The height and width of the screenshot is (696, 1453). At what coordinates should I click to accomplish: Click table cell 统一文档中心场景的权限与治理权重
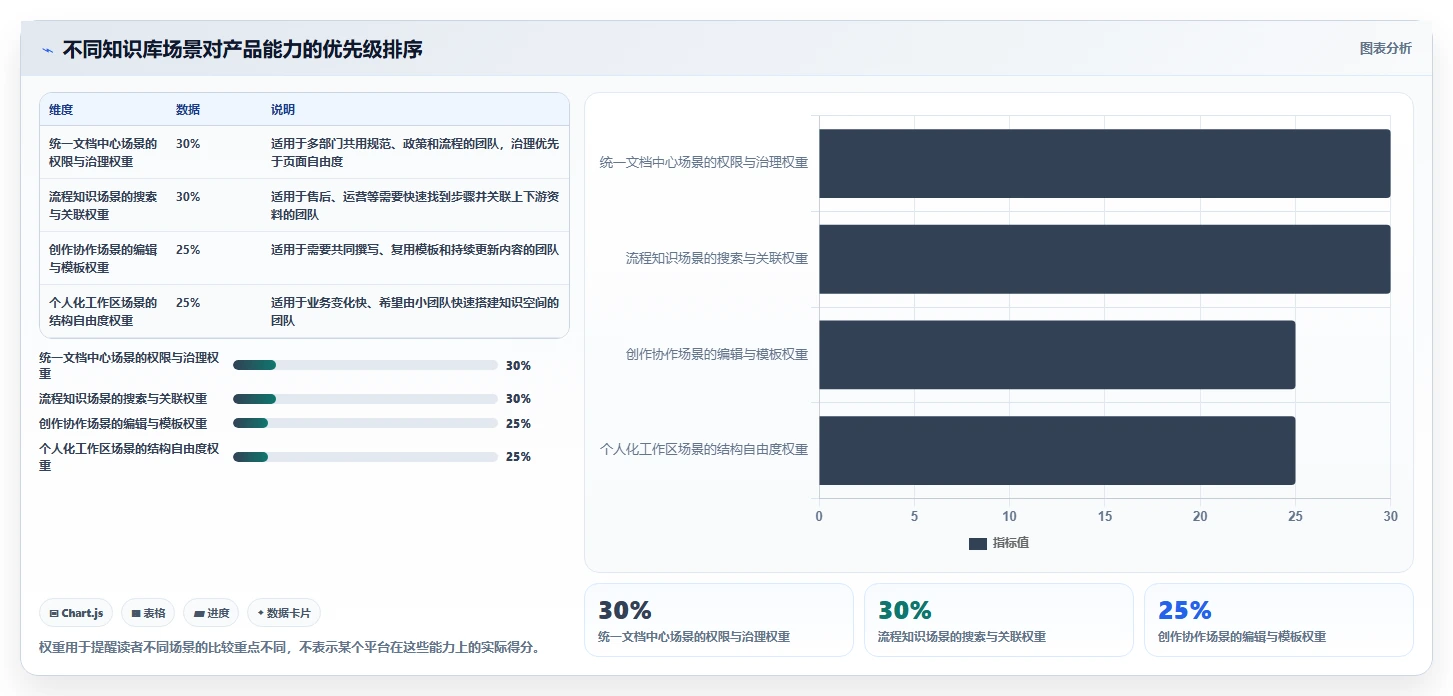pyautogui.click(x=103, y=152)
